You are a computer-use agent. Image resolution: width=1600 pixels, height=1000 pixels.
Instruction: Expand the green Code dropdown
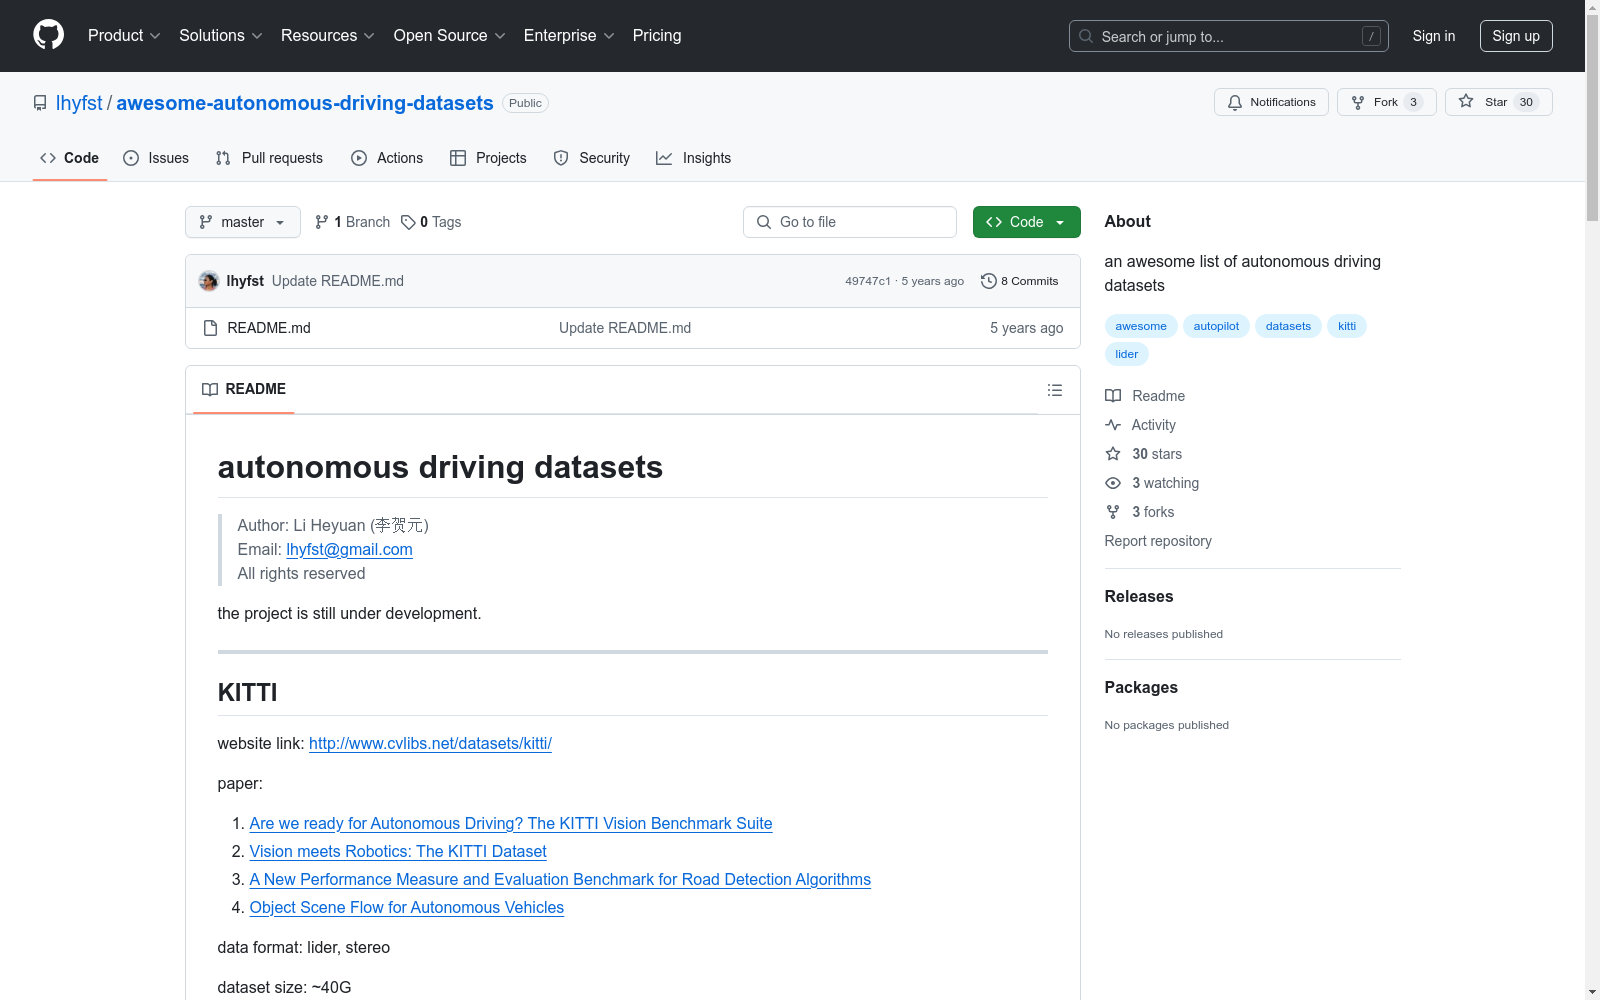[1026, 222]
